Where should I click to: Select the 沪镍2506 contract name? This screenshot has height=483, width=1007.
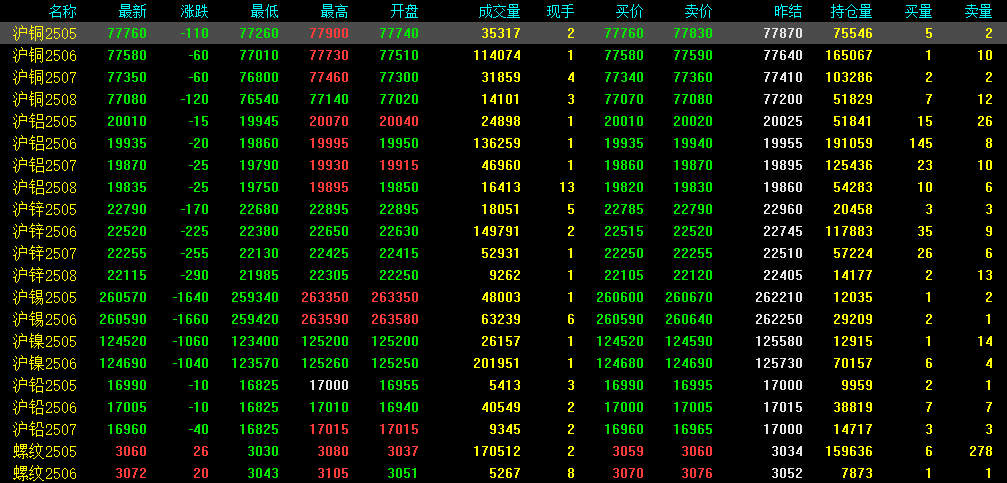44,364
